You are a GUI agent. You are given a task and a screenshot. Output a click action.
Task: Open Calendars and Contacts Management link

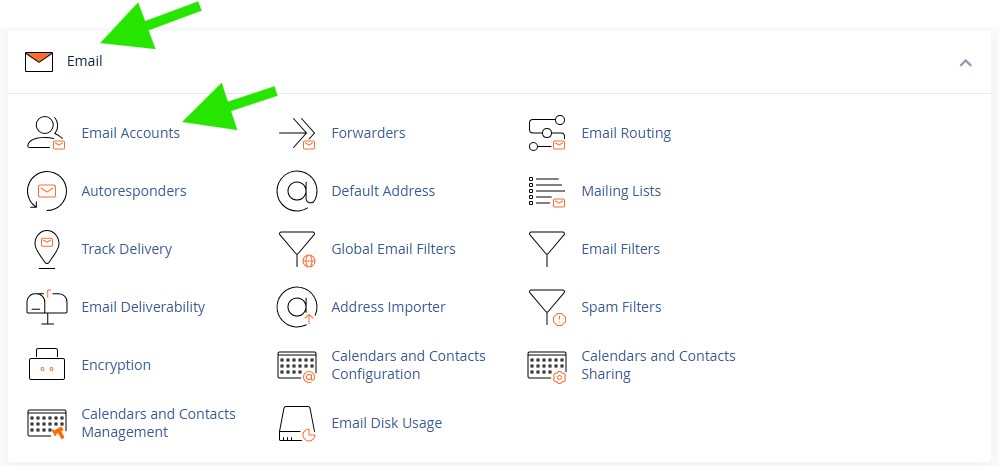158,423
